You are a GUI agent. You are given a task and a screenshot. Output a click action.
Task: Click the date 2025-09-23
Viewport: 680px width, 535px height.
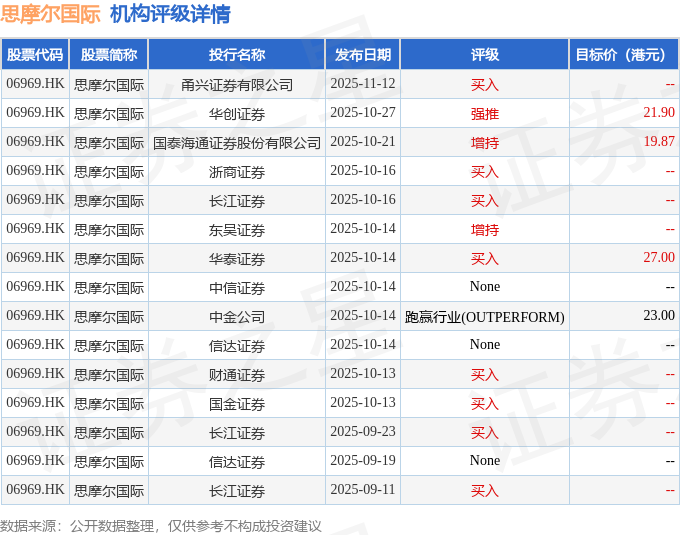(363, 431)
